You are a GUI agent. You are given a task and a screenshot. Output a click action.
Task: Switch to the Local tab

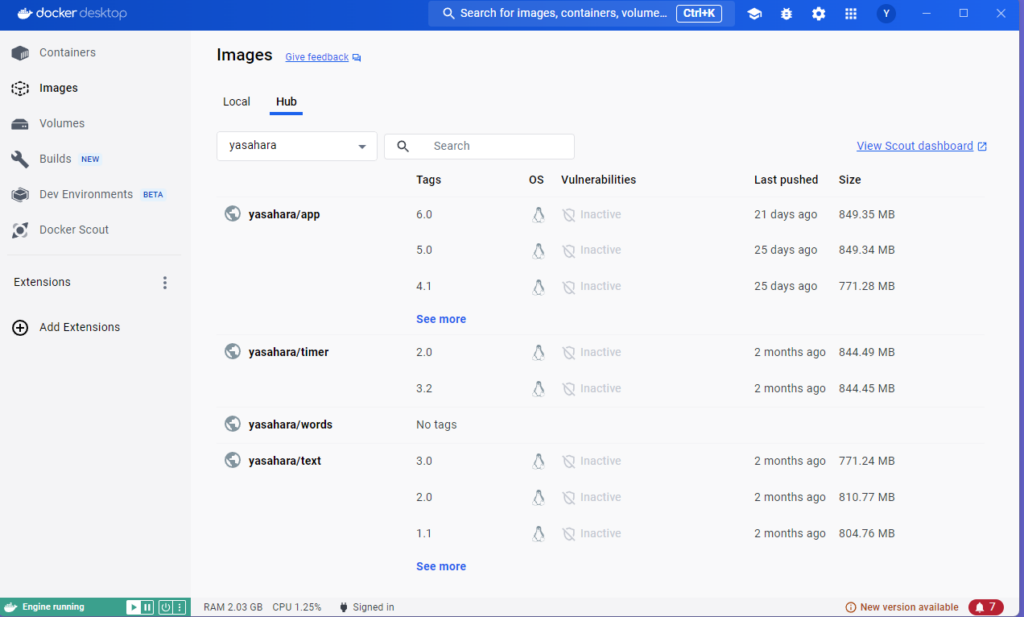[x=236, y=102]
